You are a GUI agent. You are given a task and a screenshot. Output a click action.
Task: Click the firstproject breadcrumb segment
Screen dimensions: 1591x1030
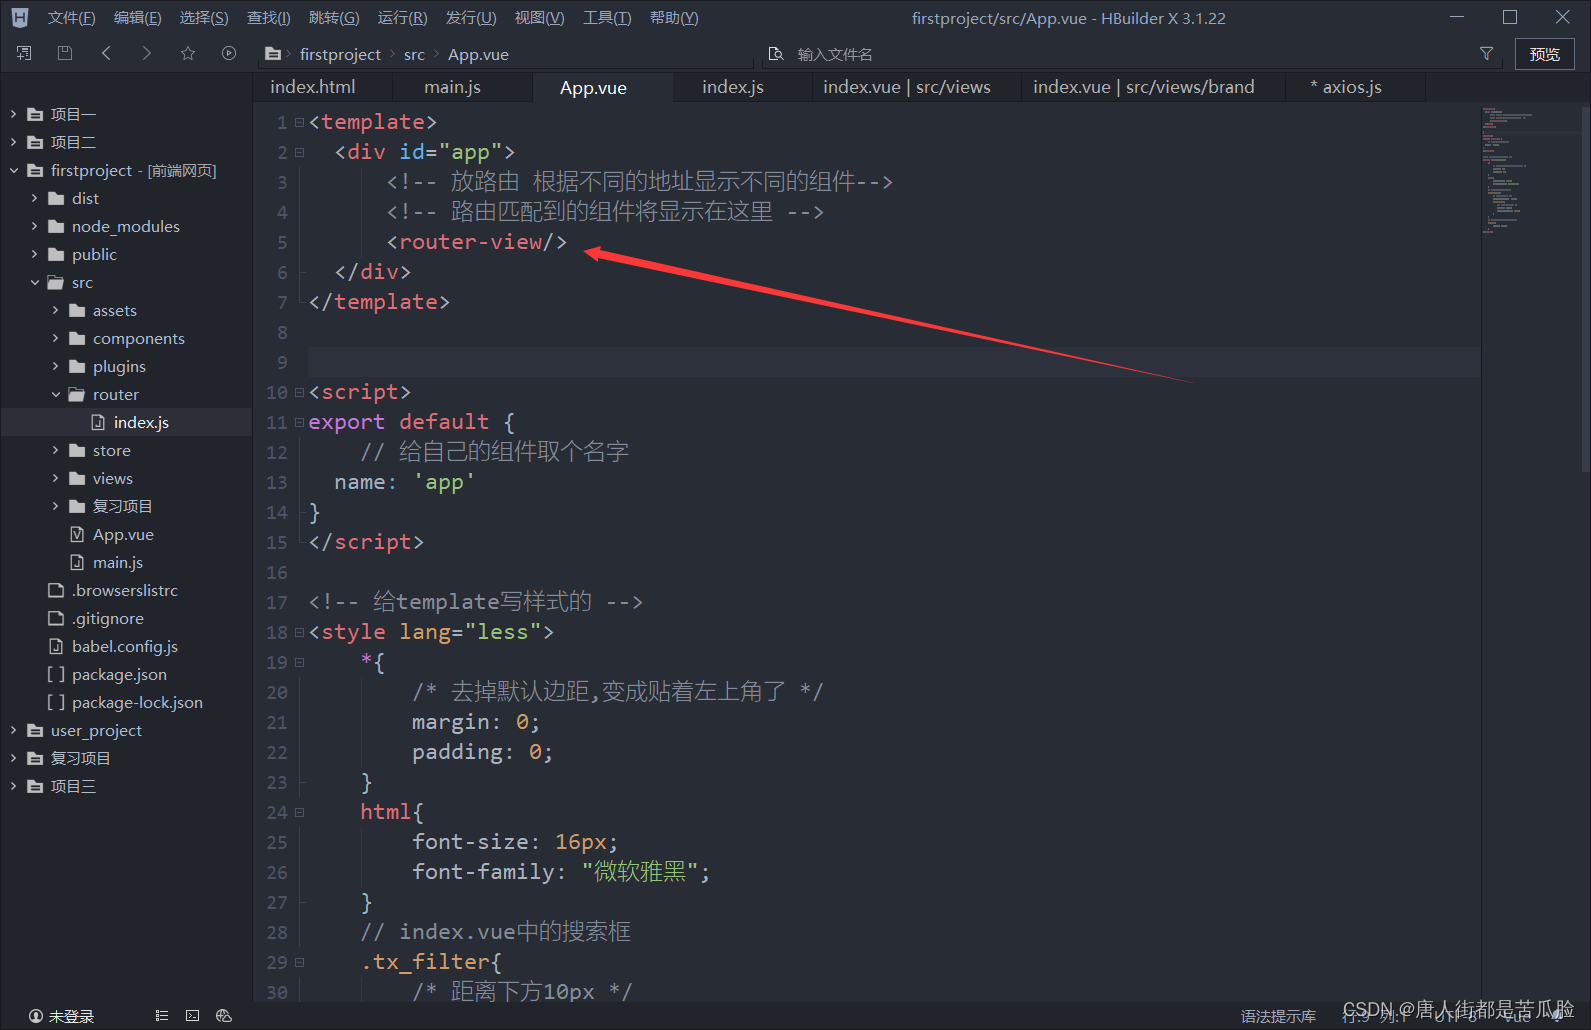click(x=340, y=54)
